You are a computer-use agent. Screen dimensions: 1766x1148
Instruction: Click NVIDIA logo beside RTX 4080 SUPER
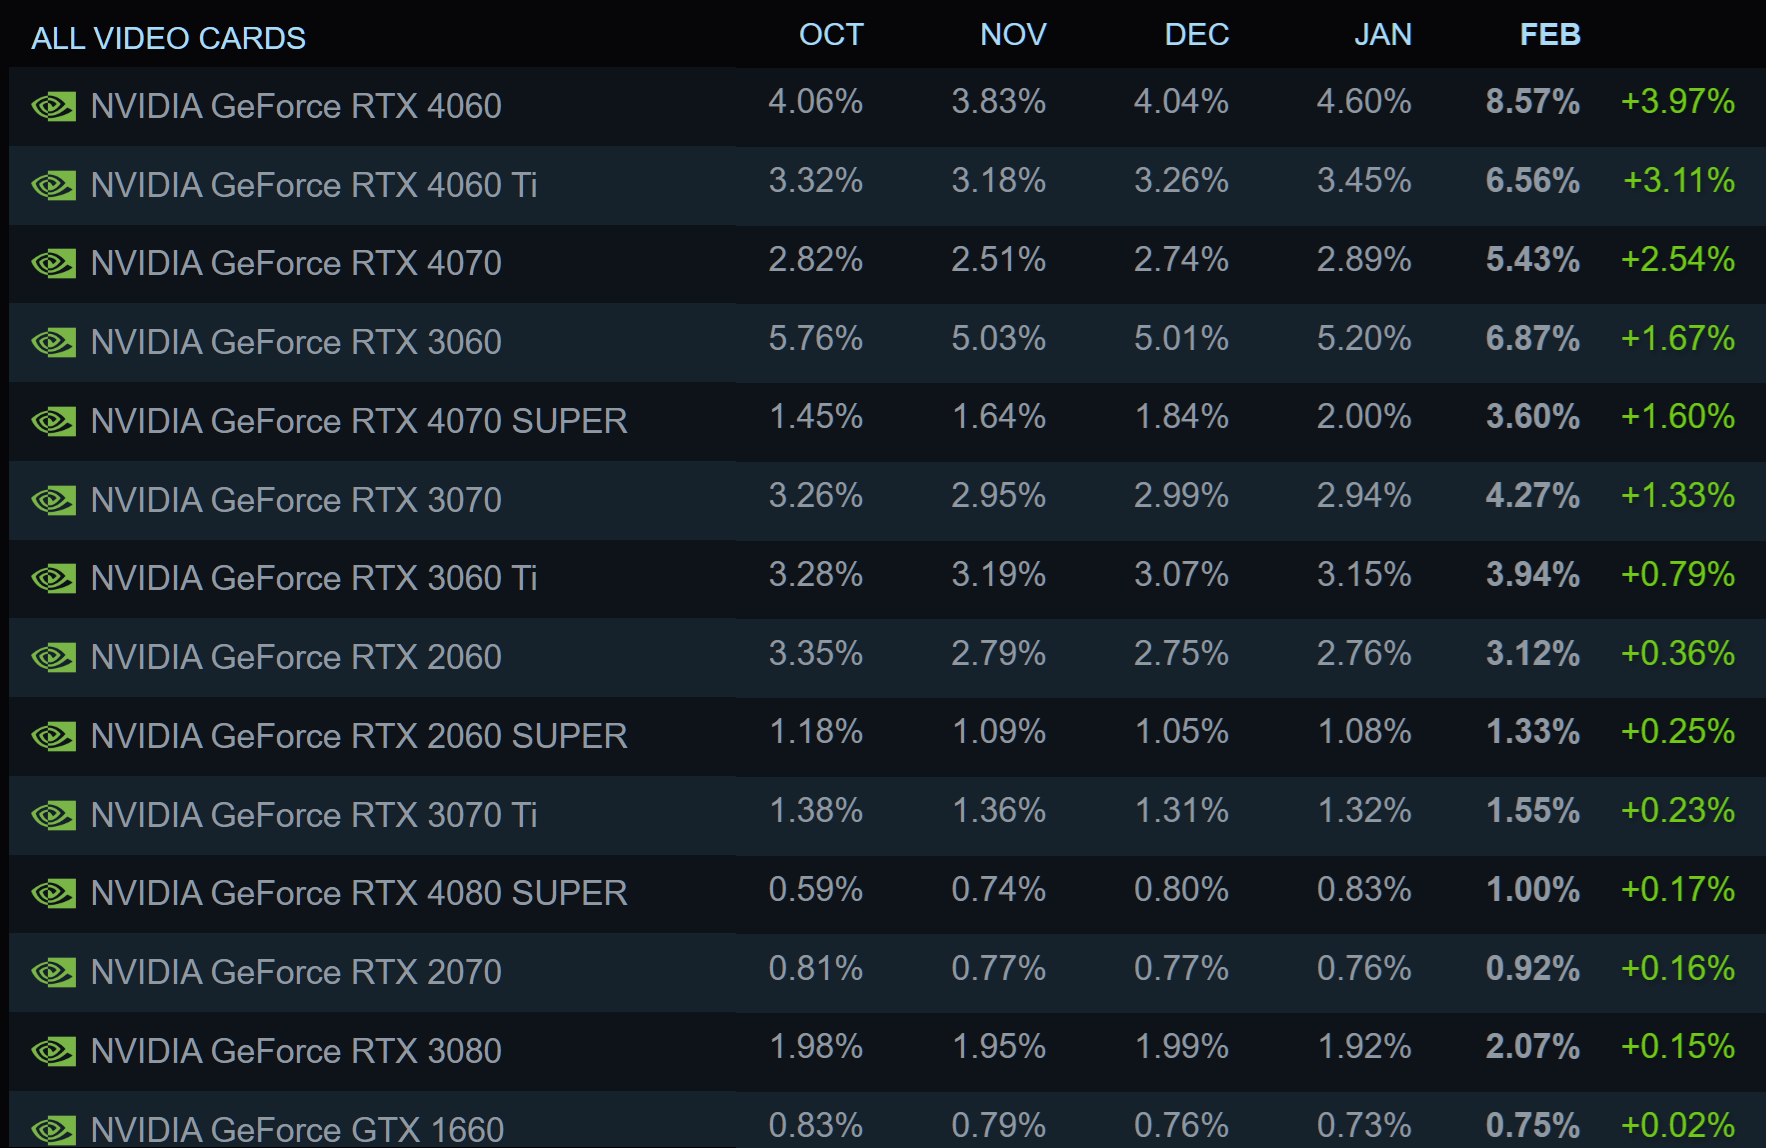pyautogui.click(x=54, y=894)
